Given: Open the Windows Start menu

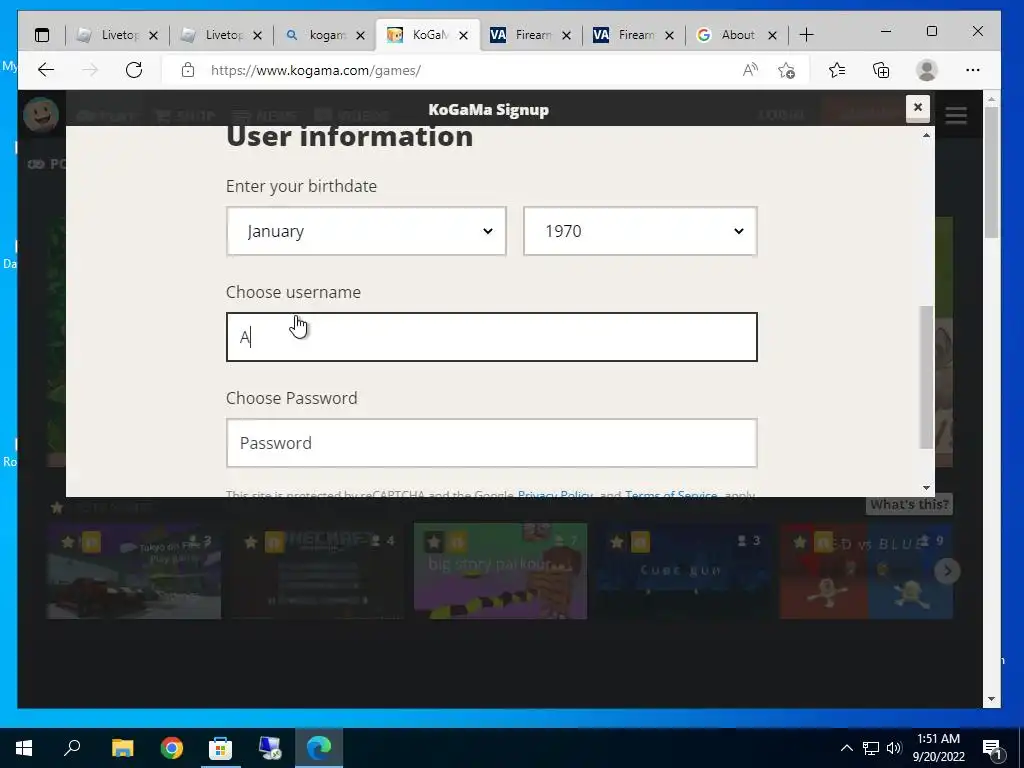Looking at the screenshot, I should click(x=24, y=748).
